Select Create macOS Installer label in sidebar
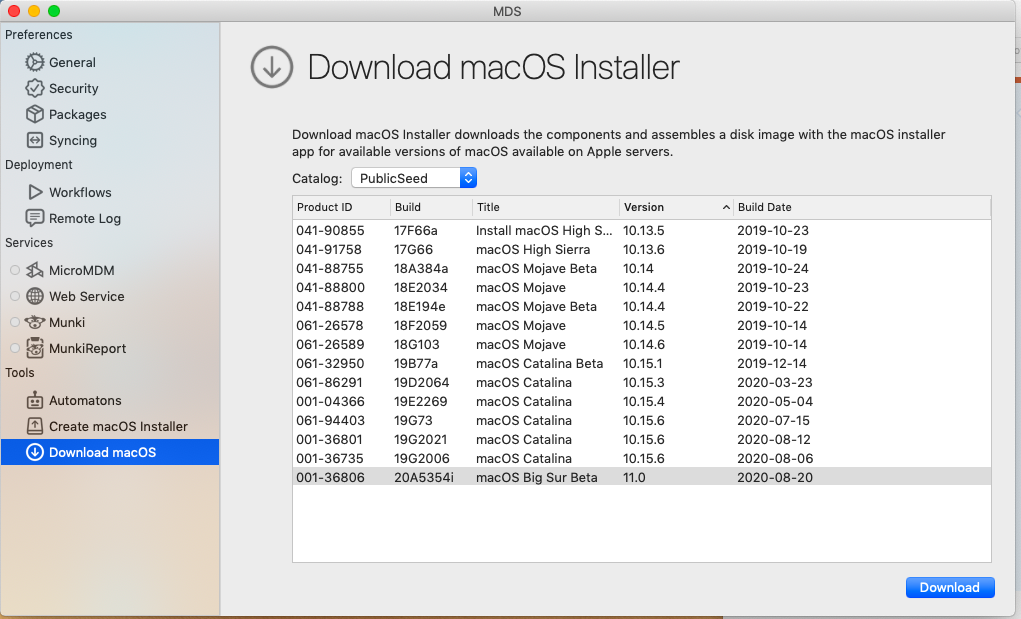 [119, 426]
